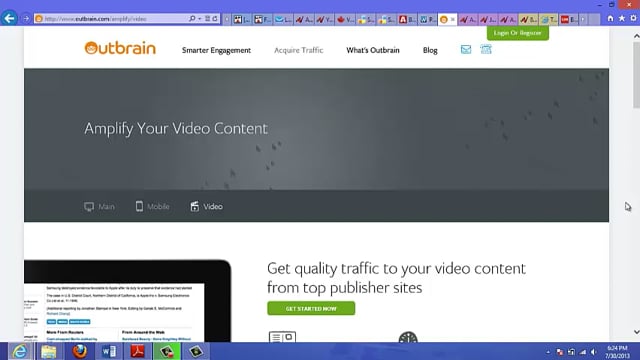
Task: Open Adobe Reader from the taskbar
Action: point(138,351)
